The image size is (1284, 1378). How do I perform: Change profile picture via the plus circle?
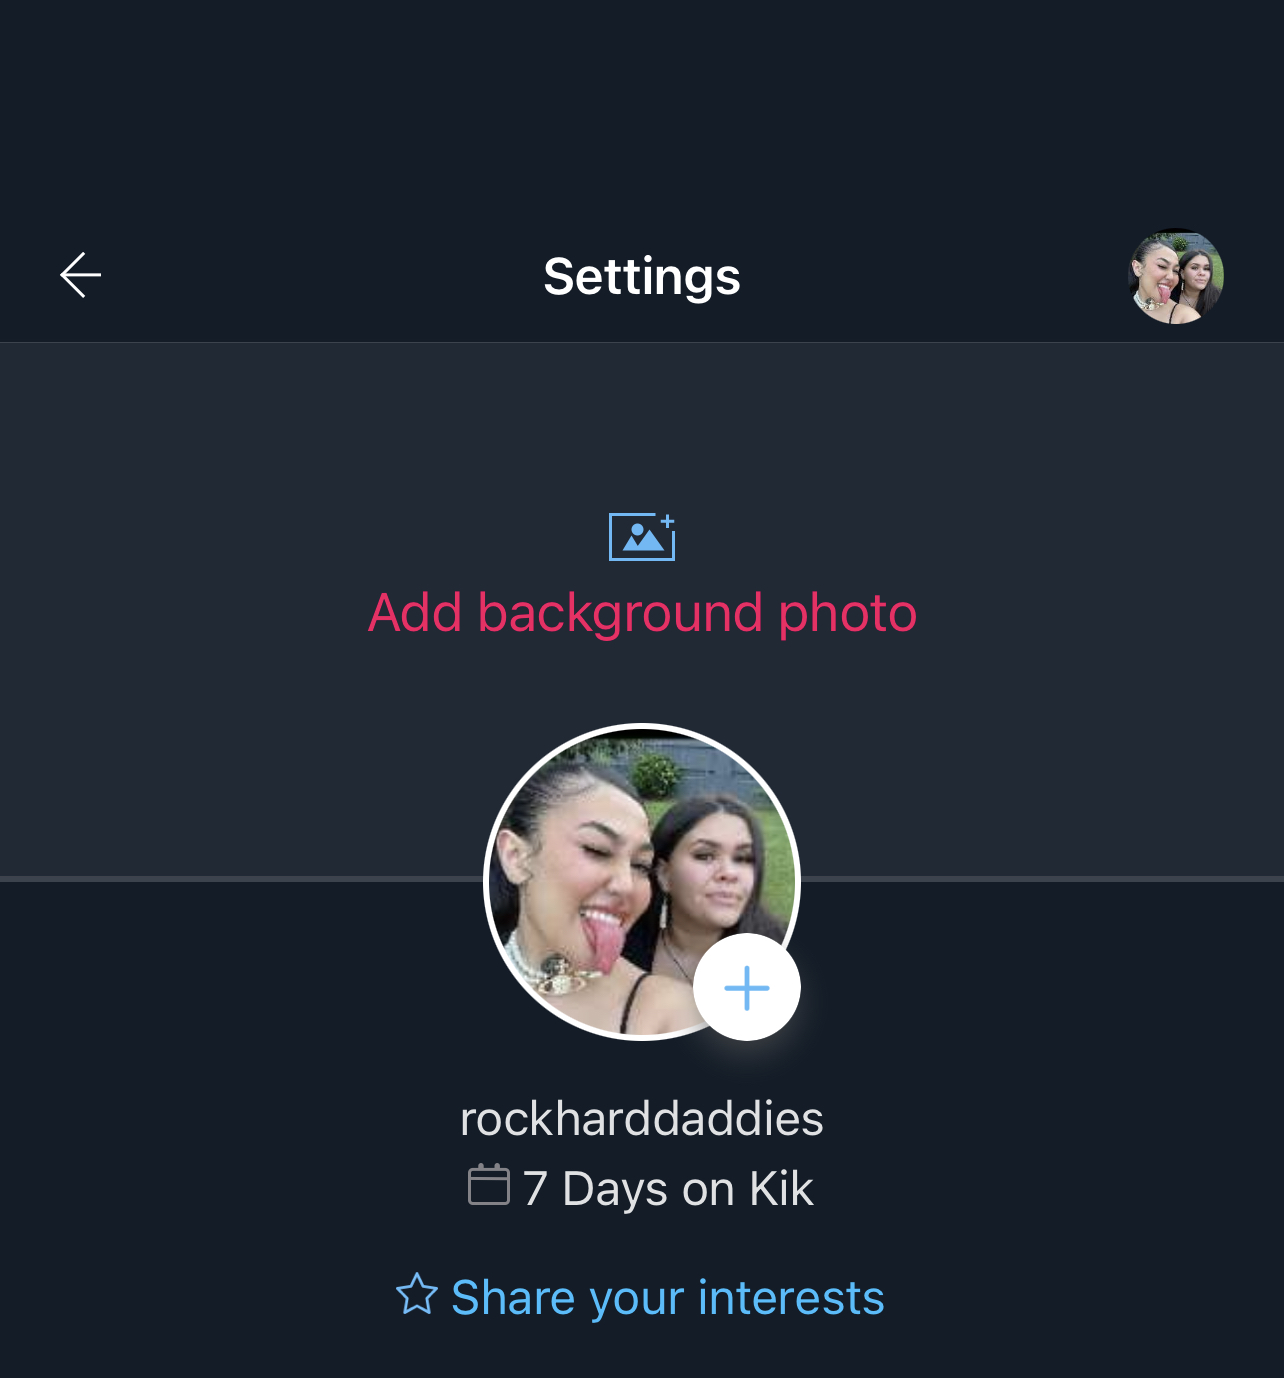(x=747, y=988)
